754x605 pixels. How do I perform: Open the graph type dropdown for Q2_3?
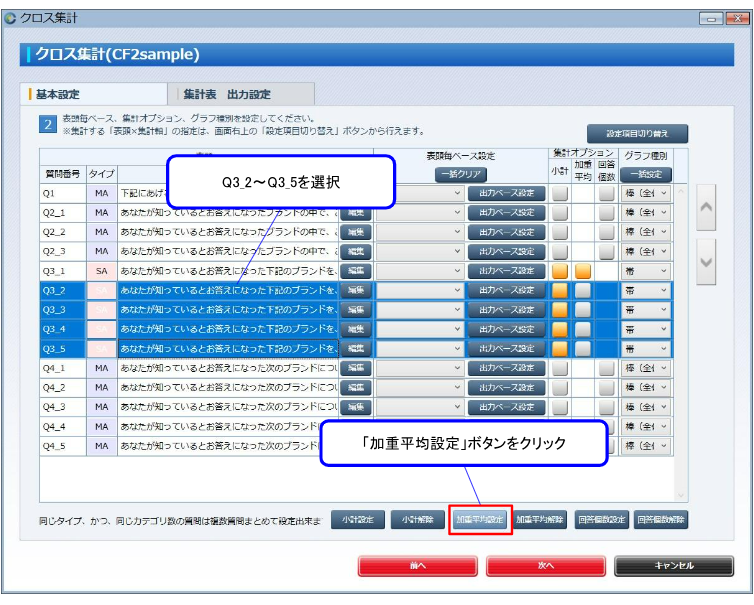645,252
